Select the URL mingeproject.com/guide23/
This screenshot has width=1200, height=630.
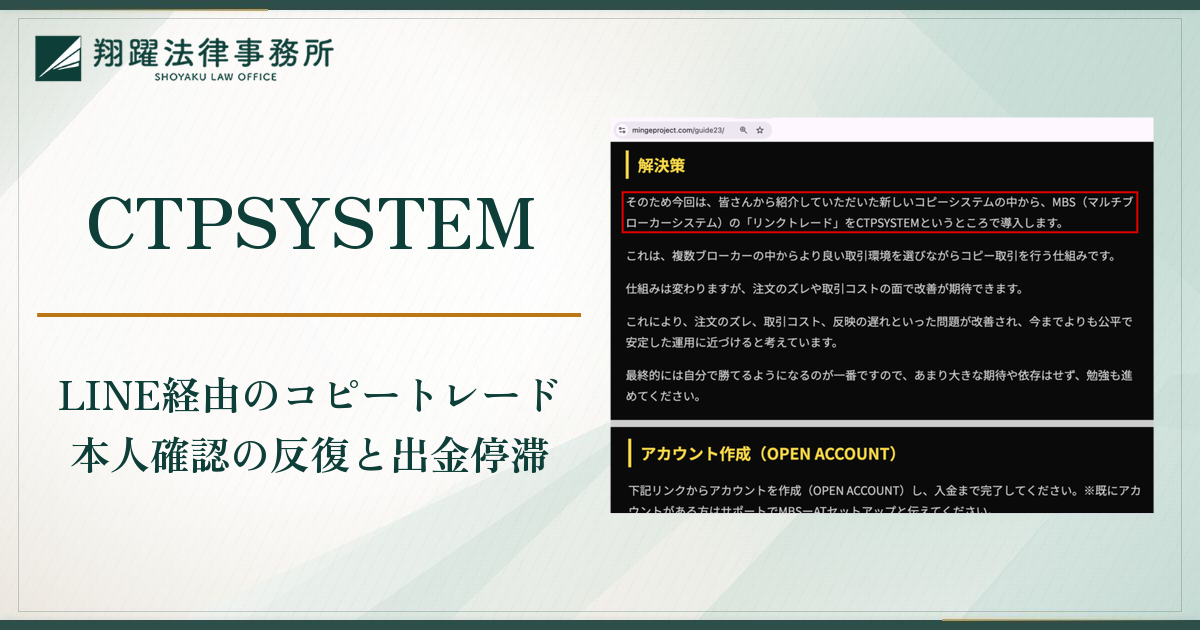678,130
